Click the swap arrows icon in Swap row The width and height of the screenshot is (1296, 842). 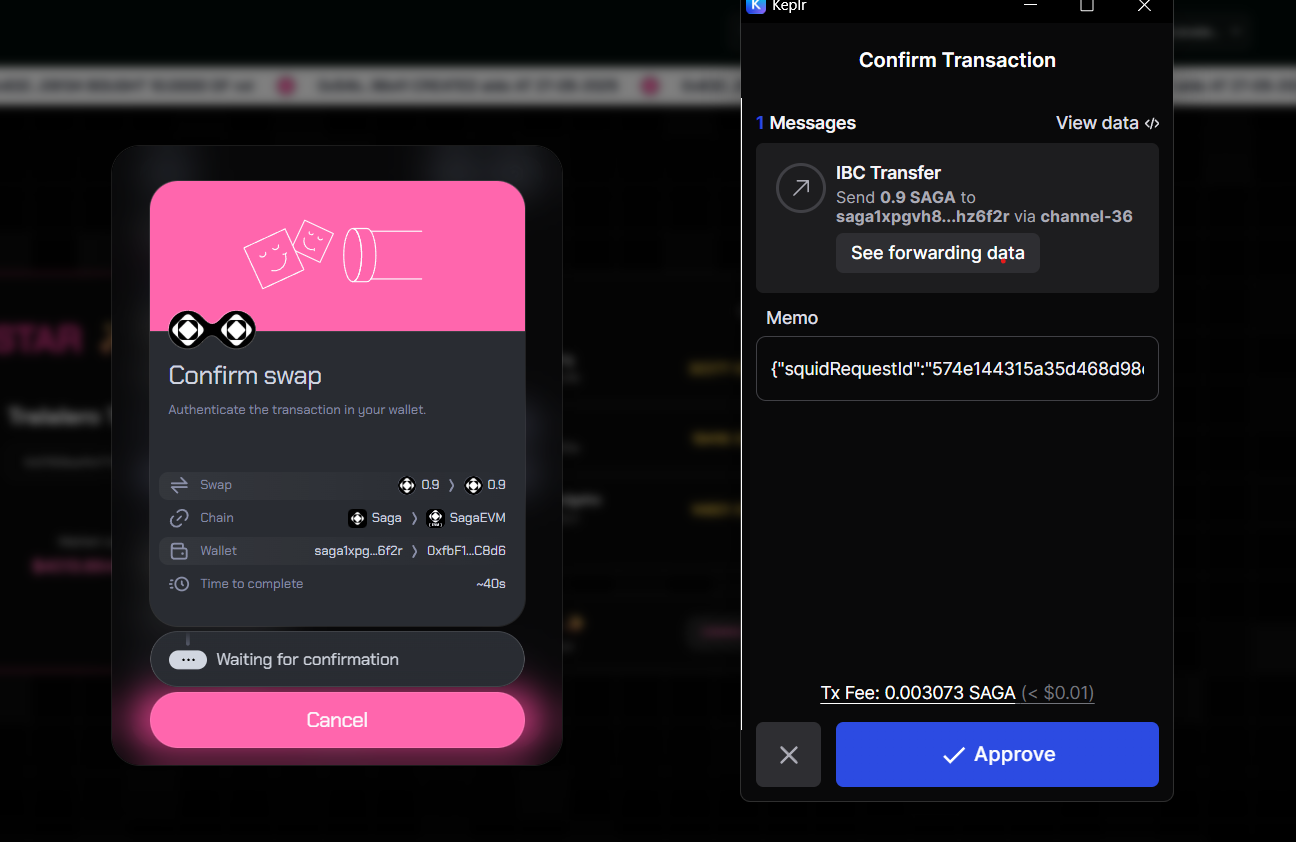(179, 485)
